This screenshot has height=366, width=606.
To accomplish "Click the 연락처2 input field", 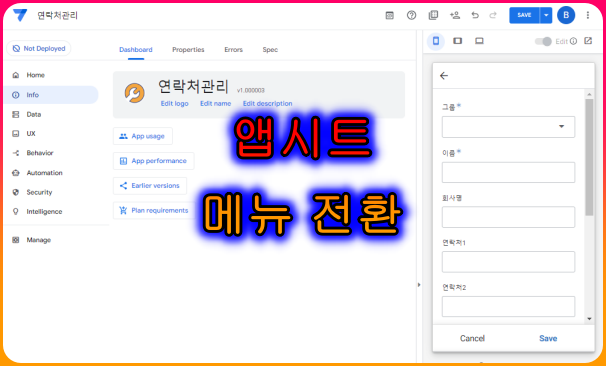I will (508, 306).
